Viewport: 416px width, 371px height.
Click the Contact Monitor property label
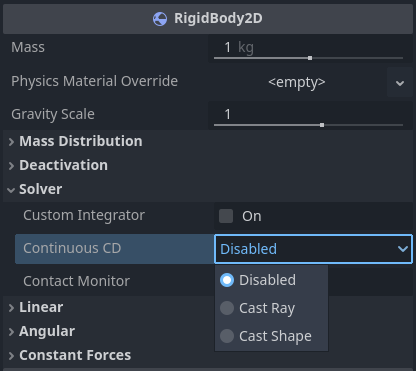[76, 281]
